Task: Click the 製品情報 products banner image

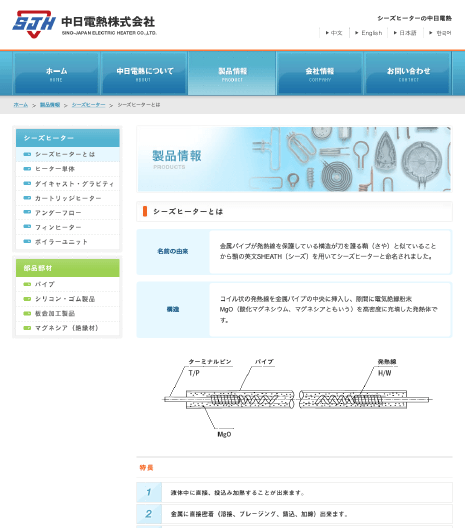Action: point(294,159)
